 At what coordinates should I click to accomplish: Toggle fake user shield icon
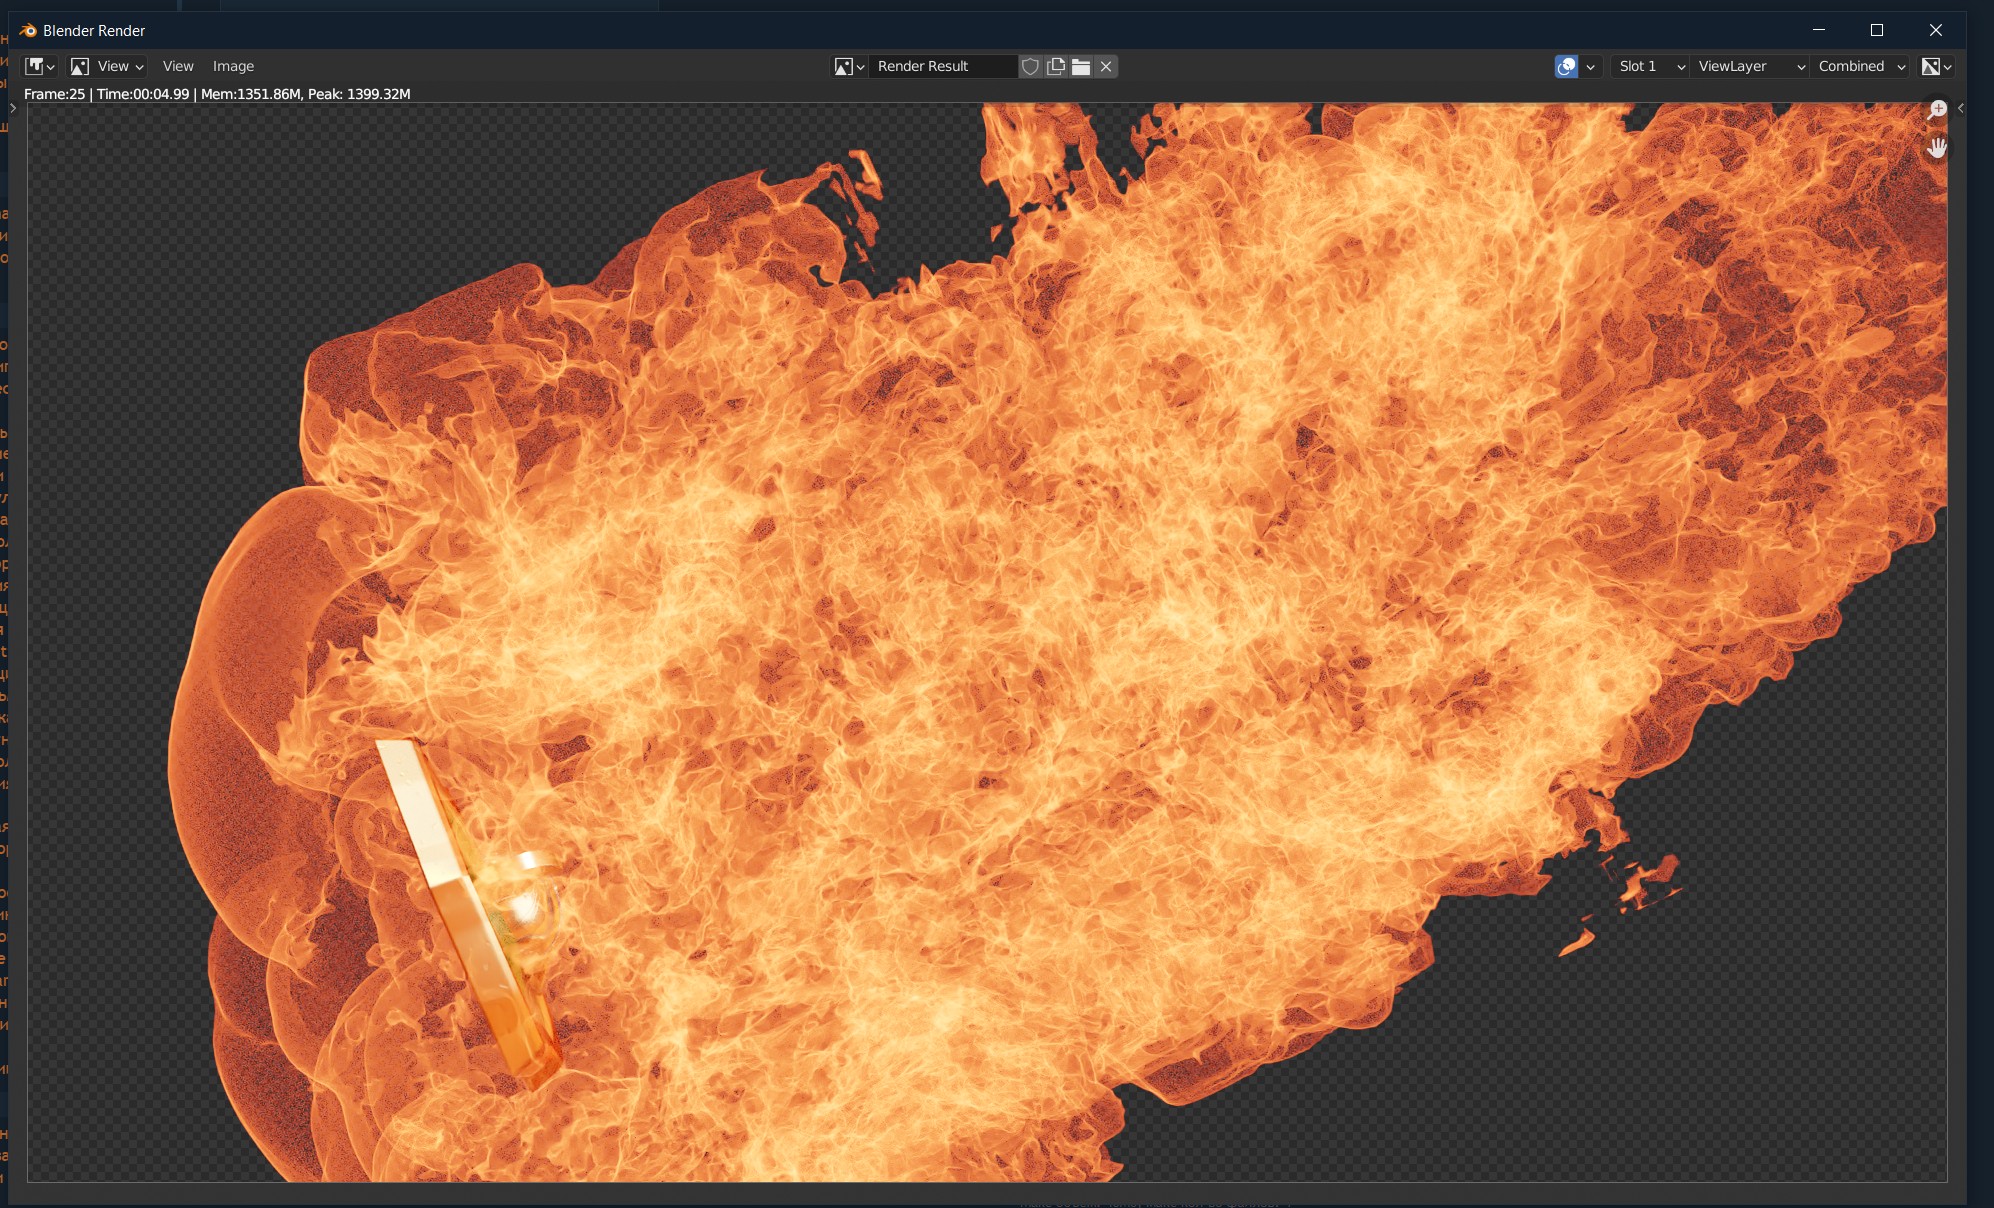[x=1030, y=66]
